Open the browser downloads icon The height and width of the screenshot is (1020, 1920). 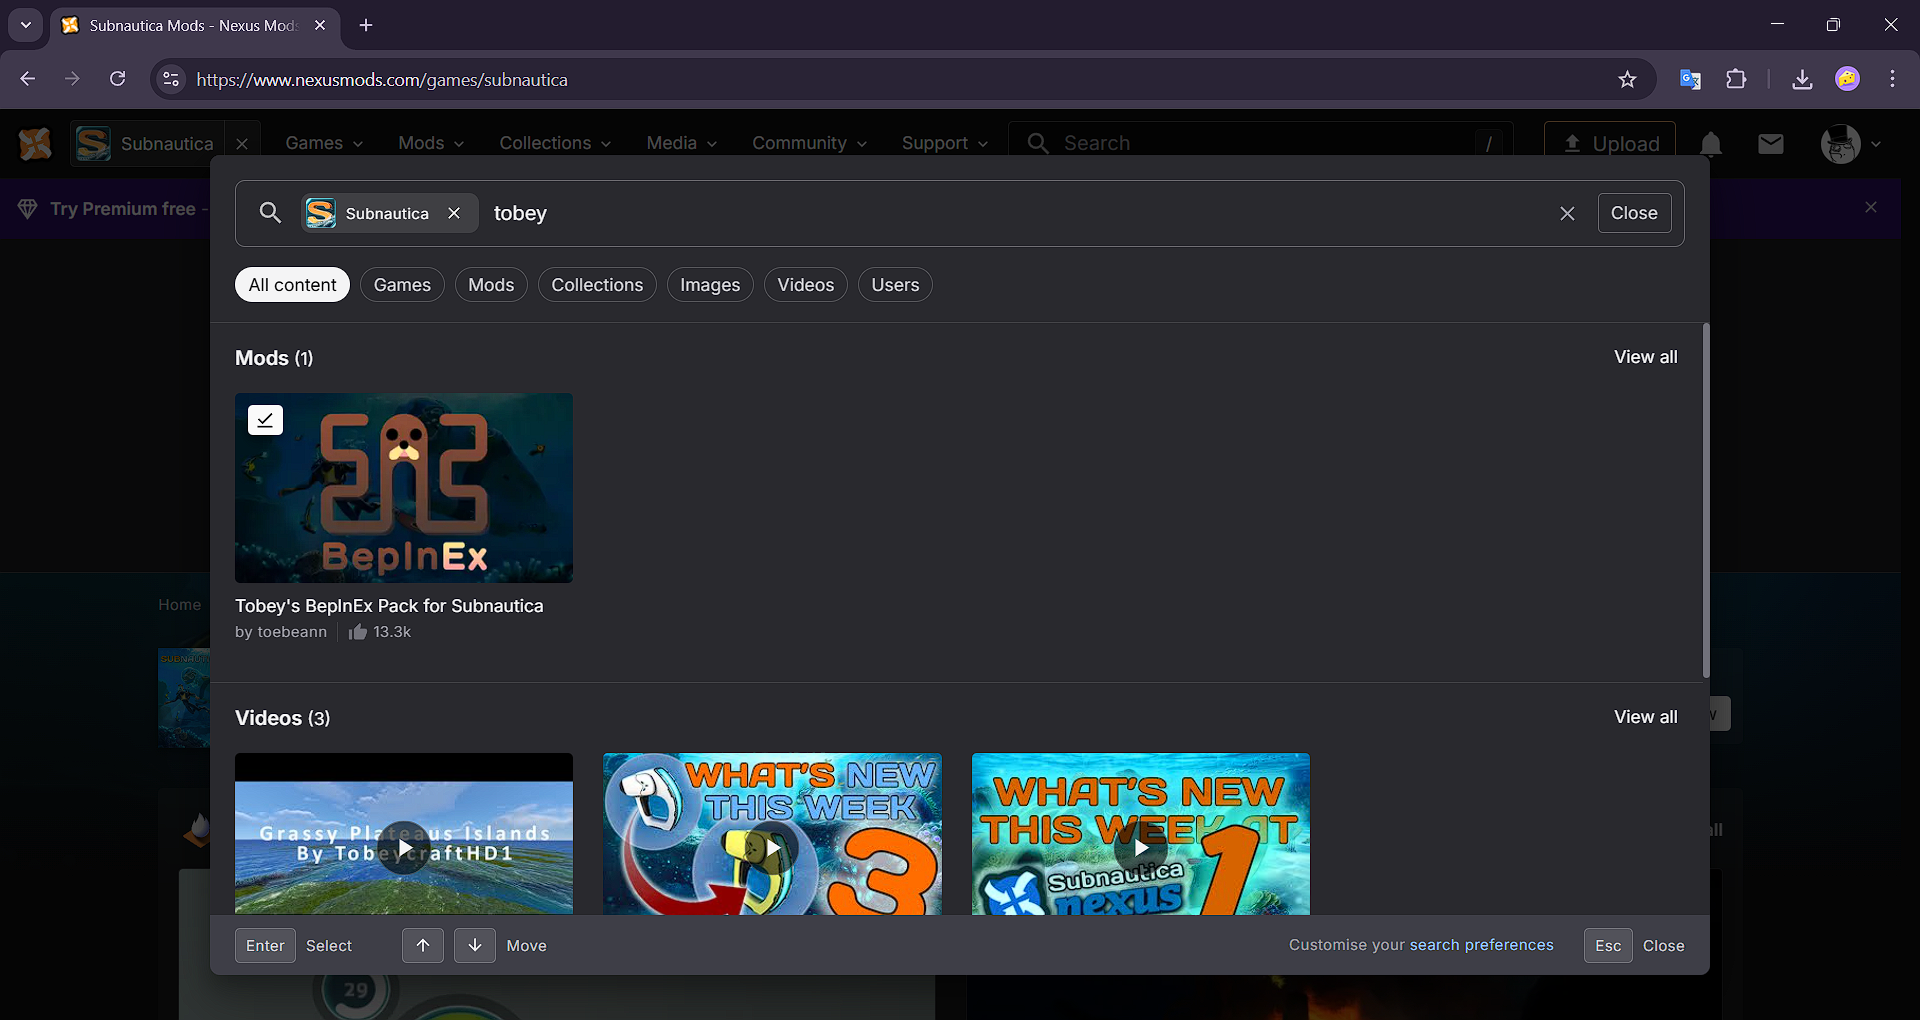point(1802,79)
